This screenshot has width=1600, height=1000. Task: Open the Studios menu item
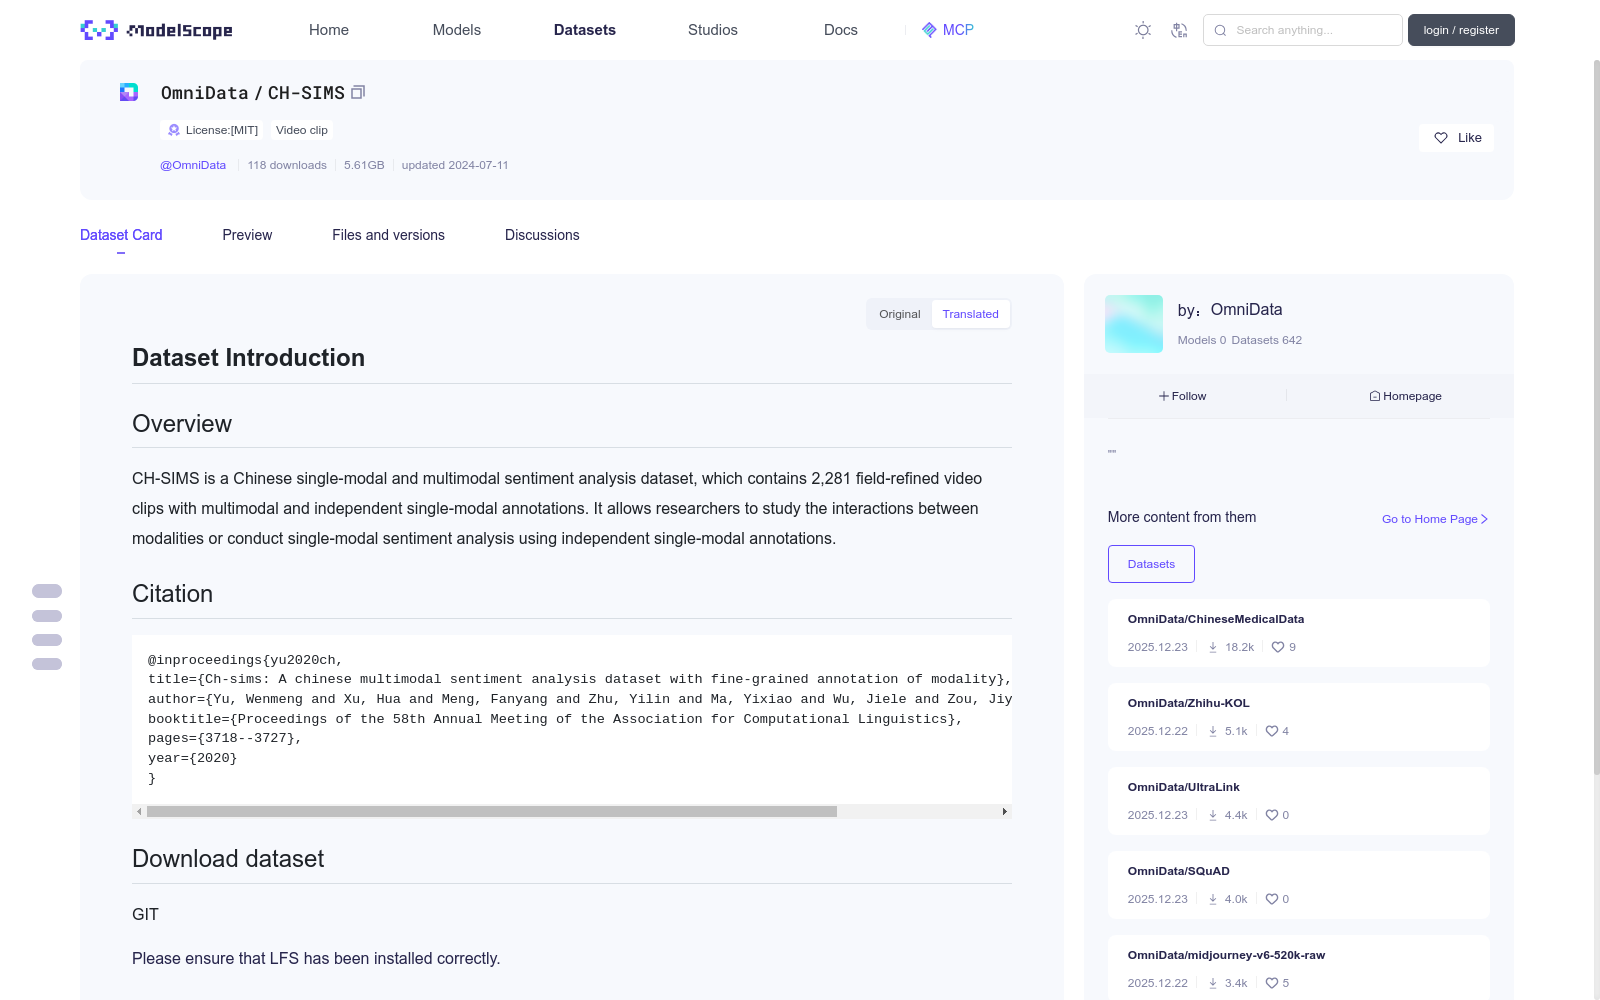[x=713, y=30]
